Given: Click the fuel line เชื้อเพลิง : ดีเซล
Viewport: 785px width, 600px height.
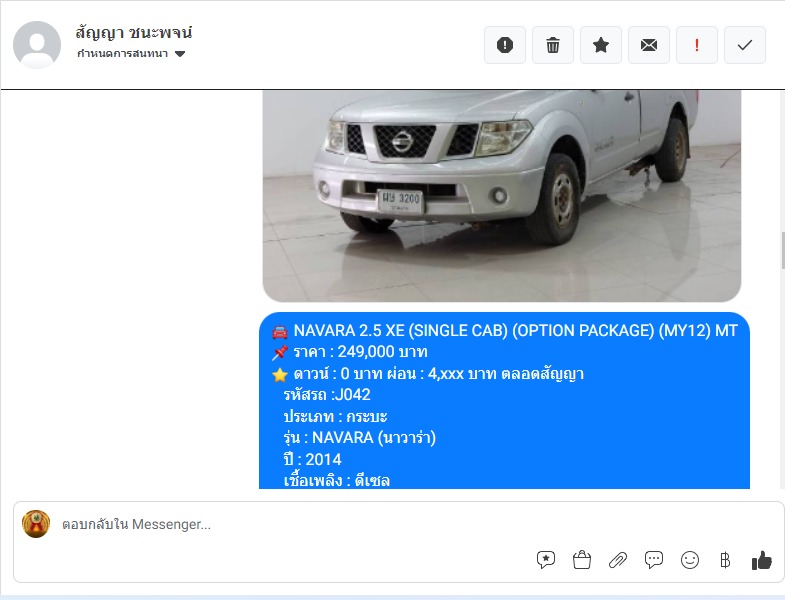Looking at the screenshot, I should tap(336, 481).
